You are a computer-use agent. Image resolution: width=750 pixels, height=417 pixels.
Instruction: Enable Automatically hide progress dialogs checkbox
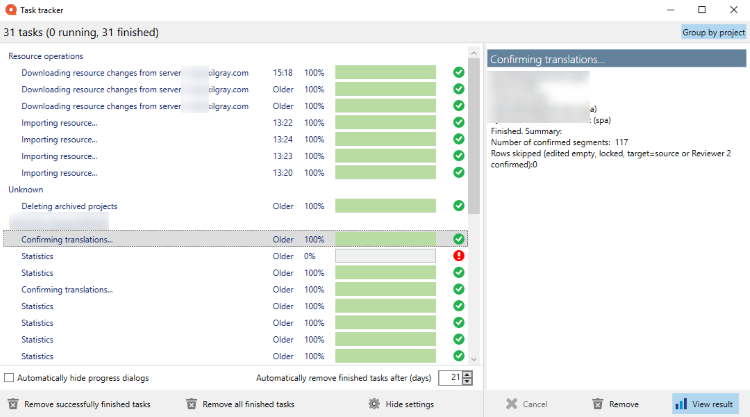(10, 378)
